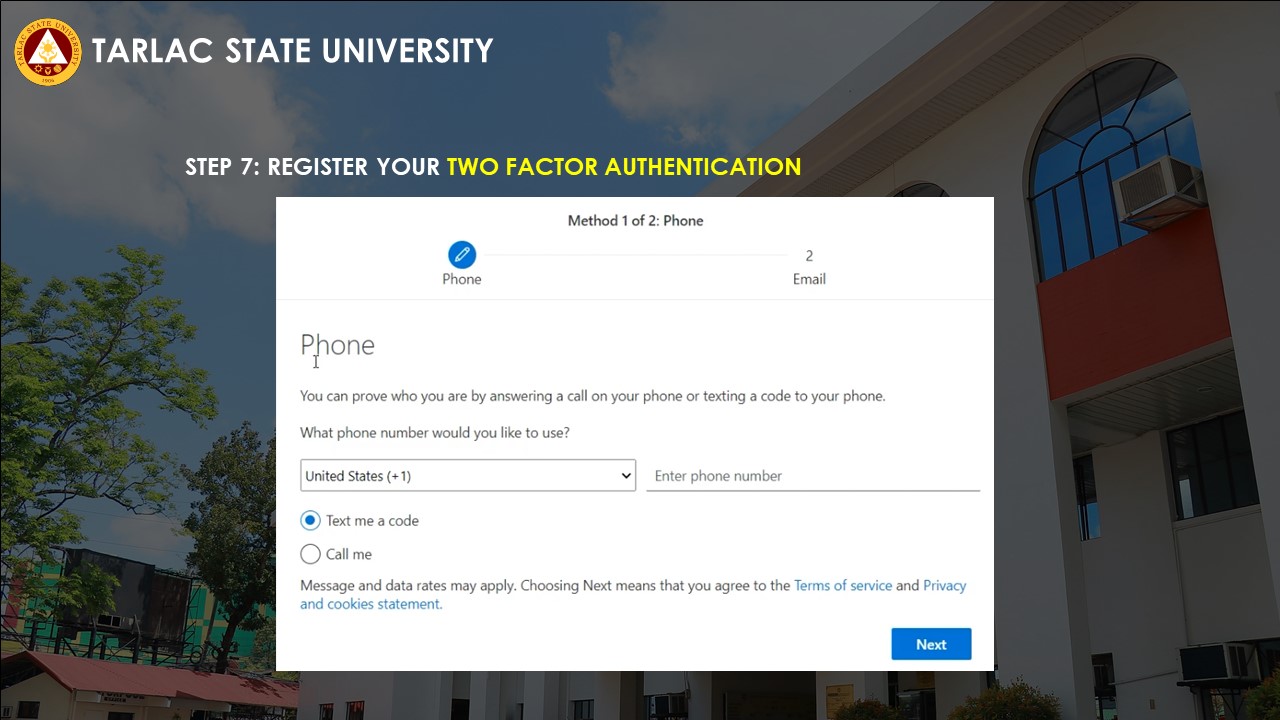Choose the "Call me" radio button
The width and height of the screenshot is (1280, 720).
pos(311,554)
